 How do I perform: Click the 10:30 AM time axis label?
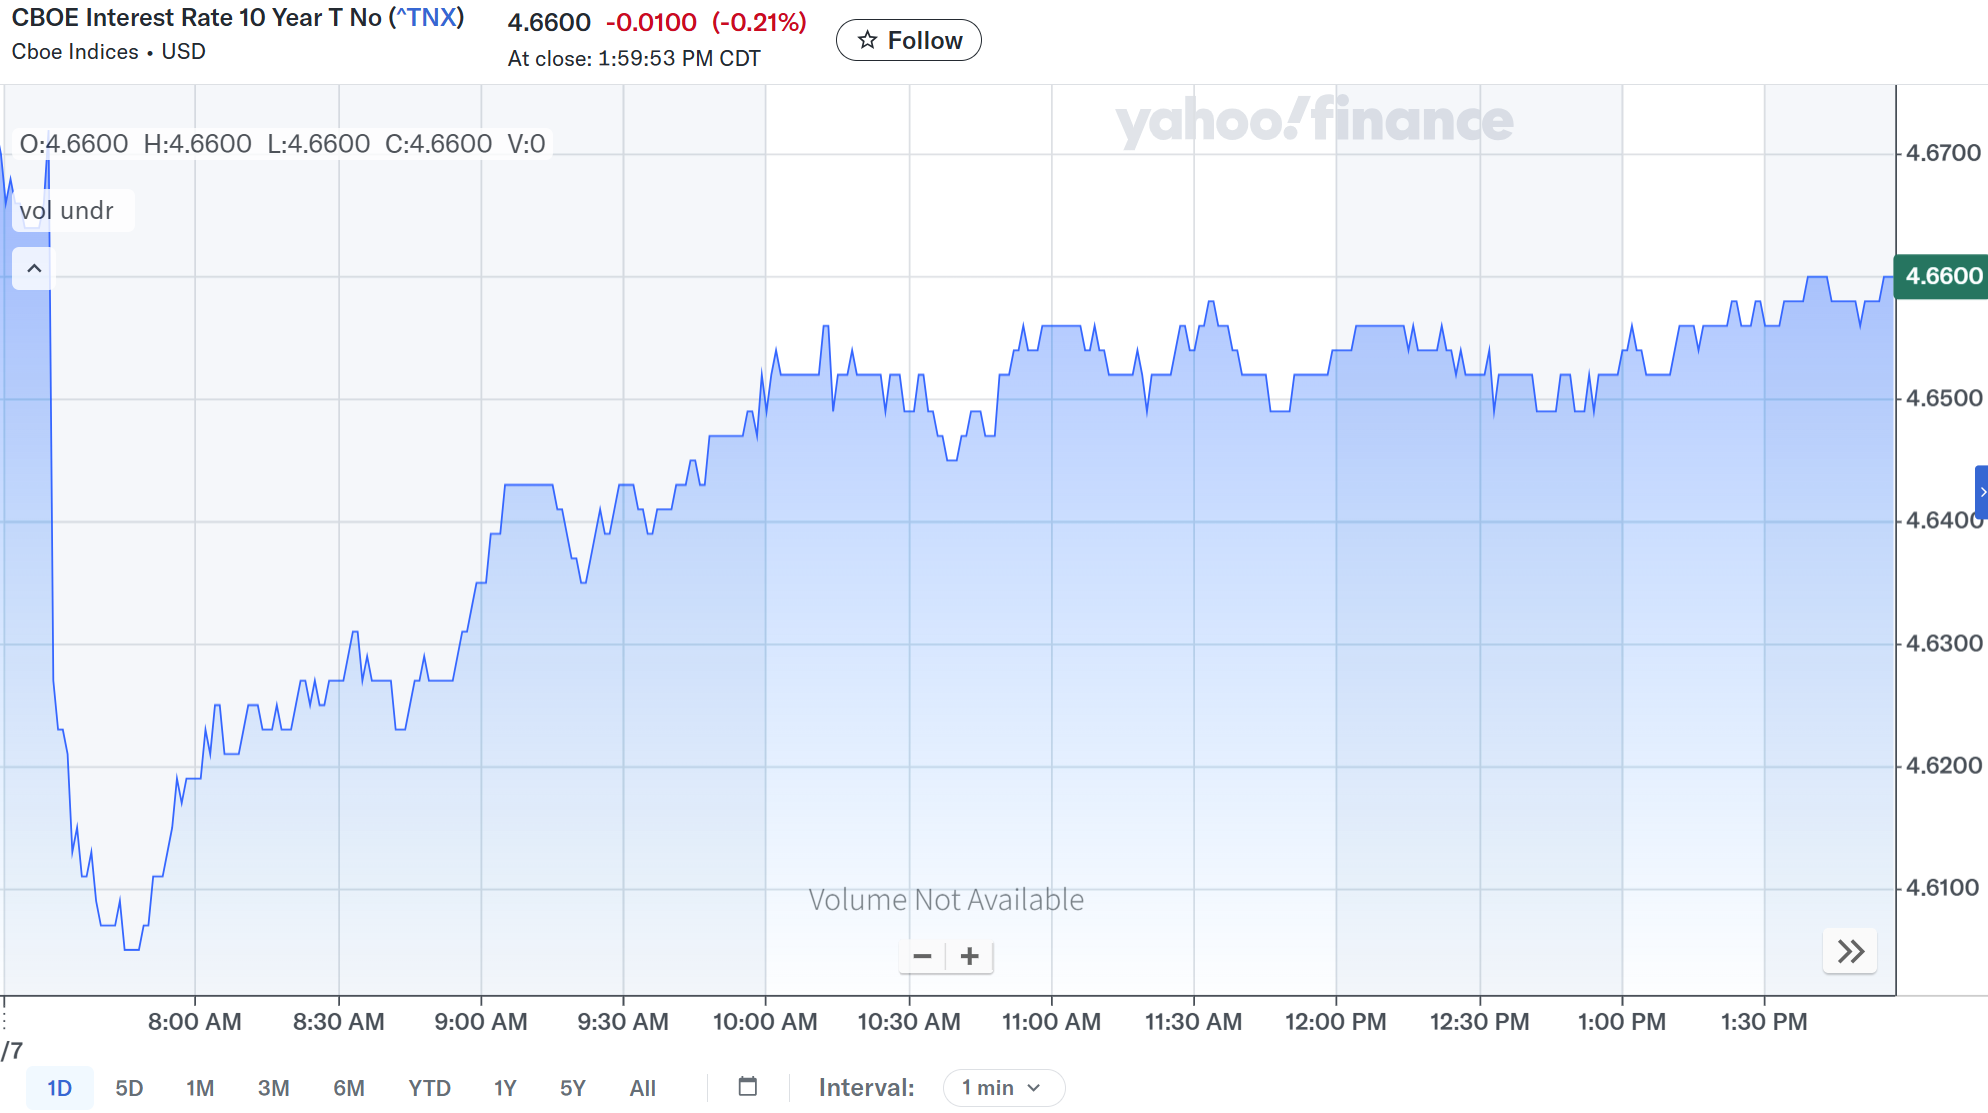pos(909,1022)
